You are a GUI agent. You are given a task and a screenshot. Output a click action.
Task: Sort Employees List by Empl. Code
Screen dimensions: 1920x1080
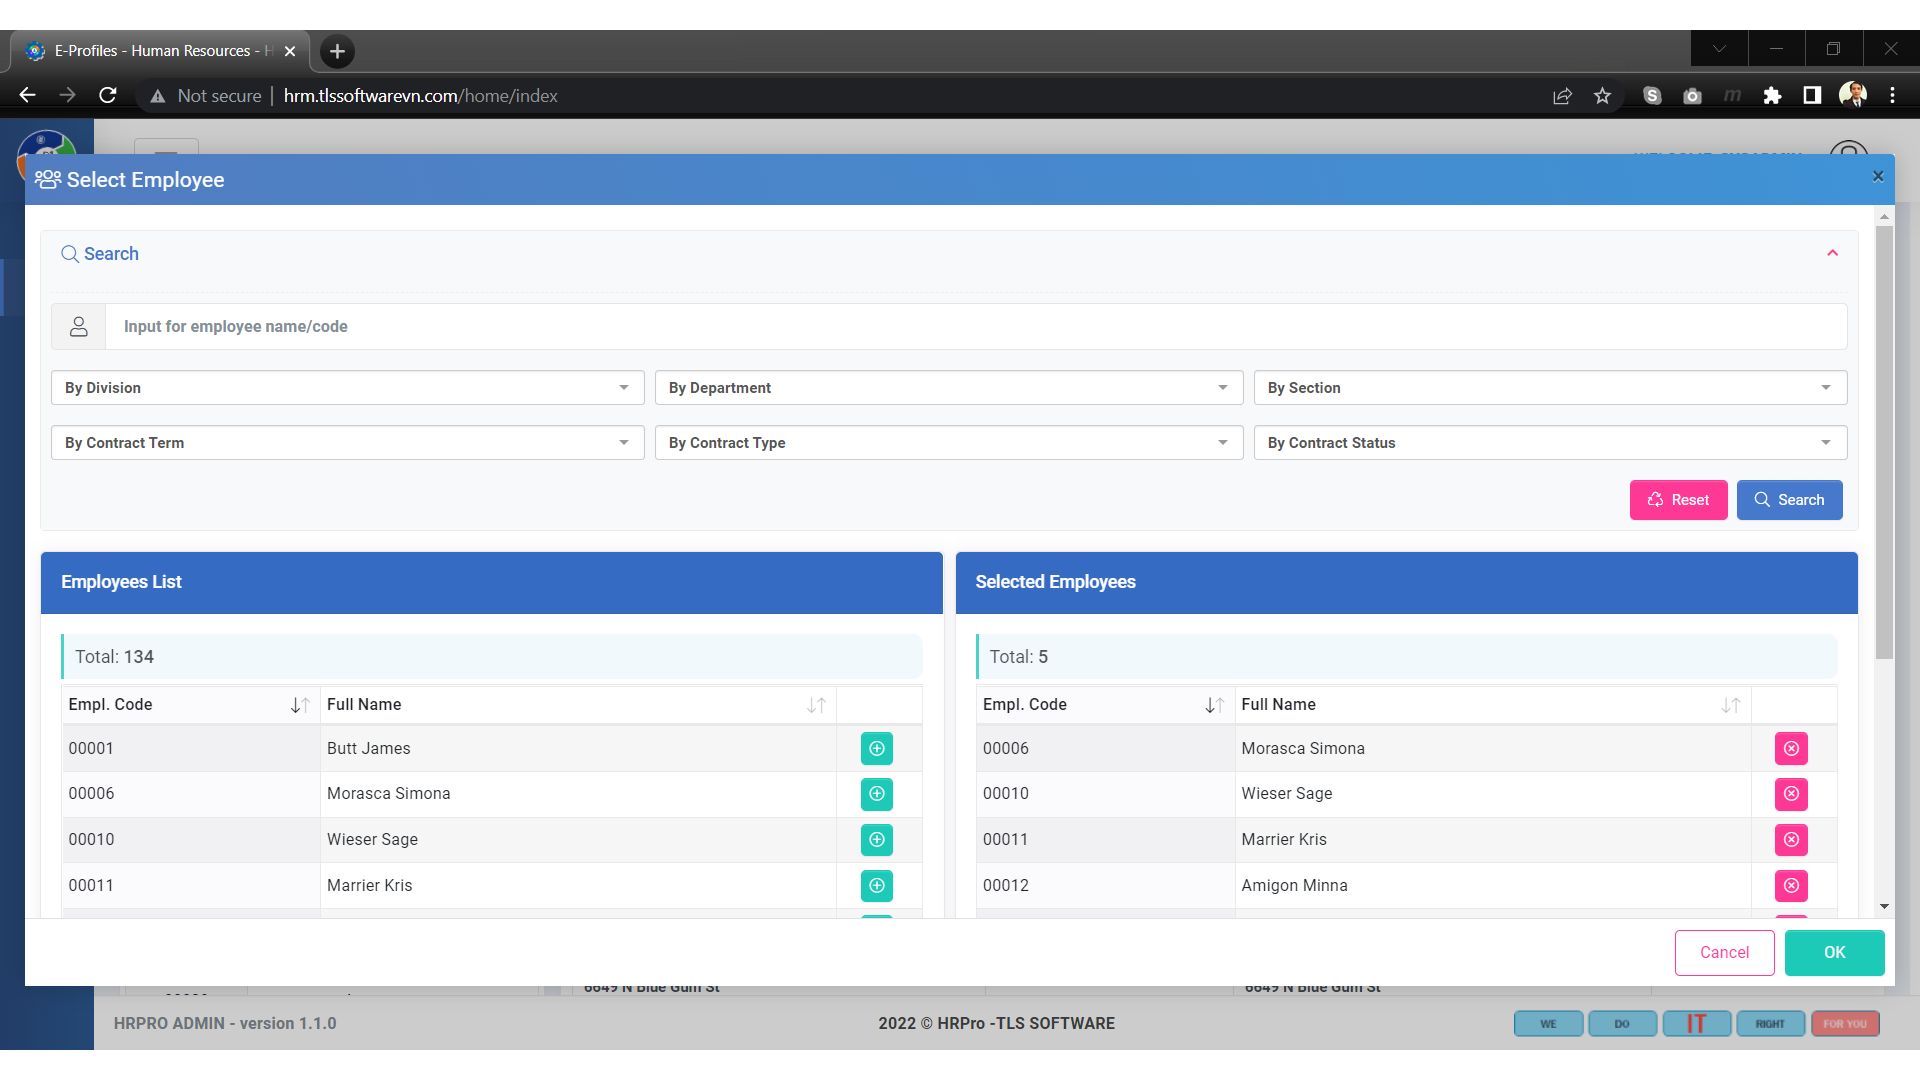click(299, 705)
